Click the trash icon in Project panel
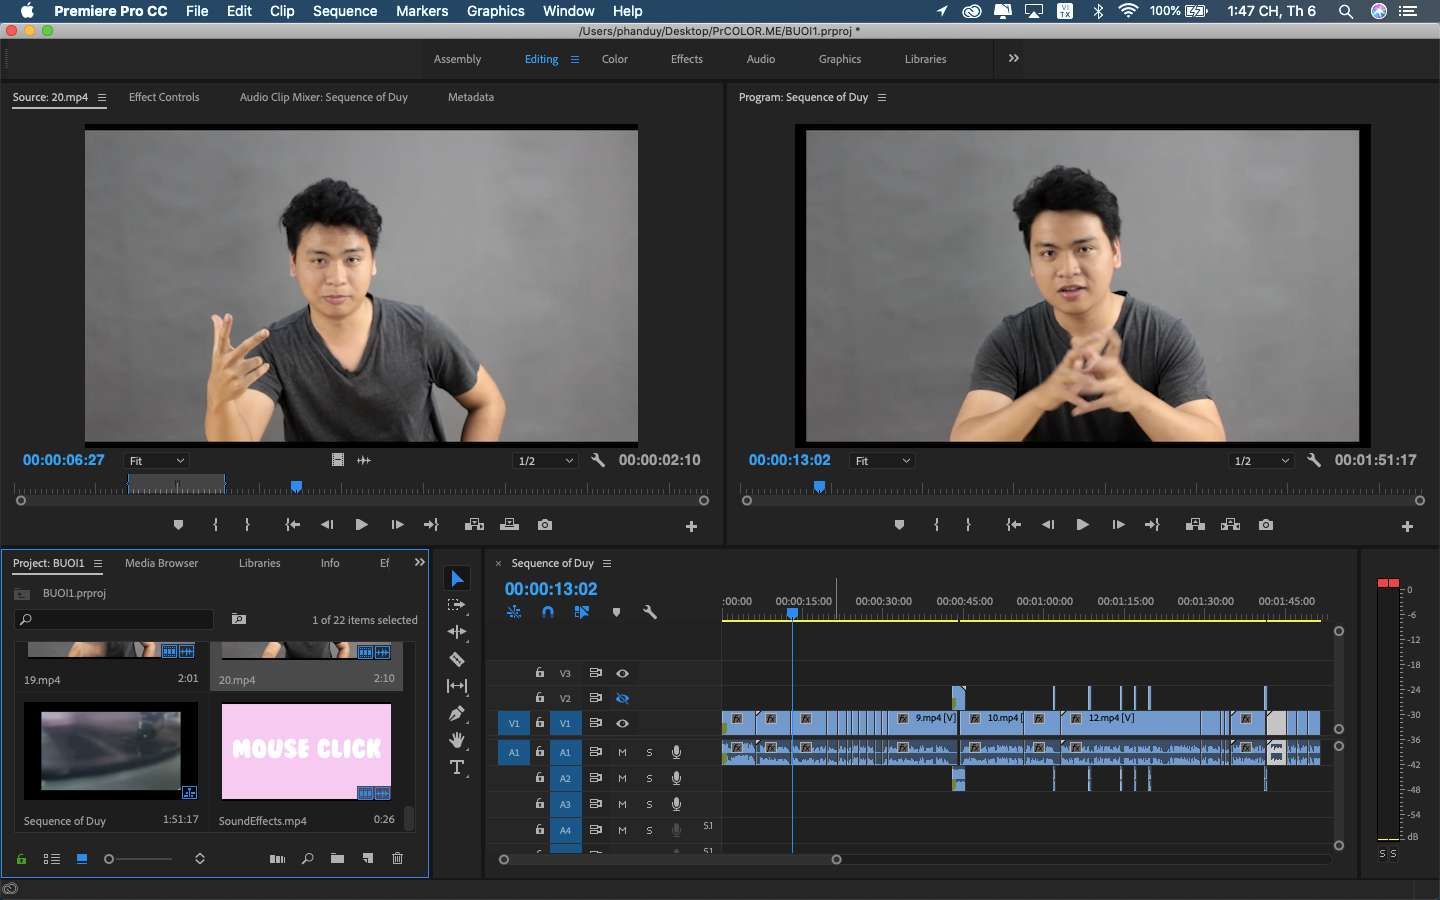Screen dimensions: 1440x900 pos(397,858)
